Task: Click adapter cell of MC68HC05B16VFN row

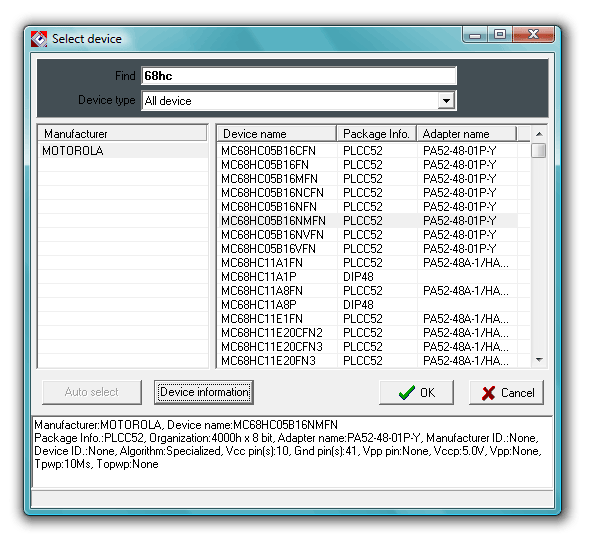Action: tap(460, 249)
